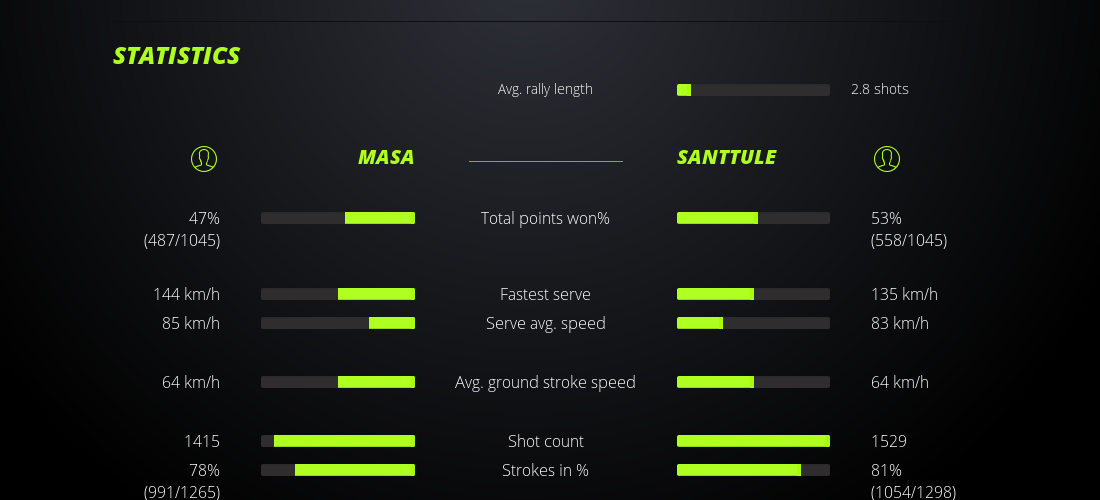Click the Shot count label
The image size is (1100, 500).
[x=545, y=441]
